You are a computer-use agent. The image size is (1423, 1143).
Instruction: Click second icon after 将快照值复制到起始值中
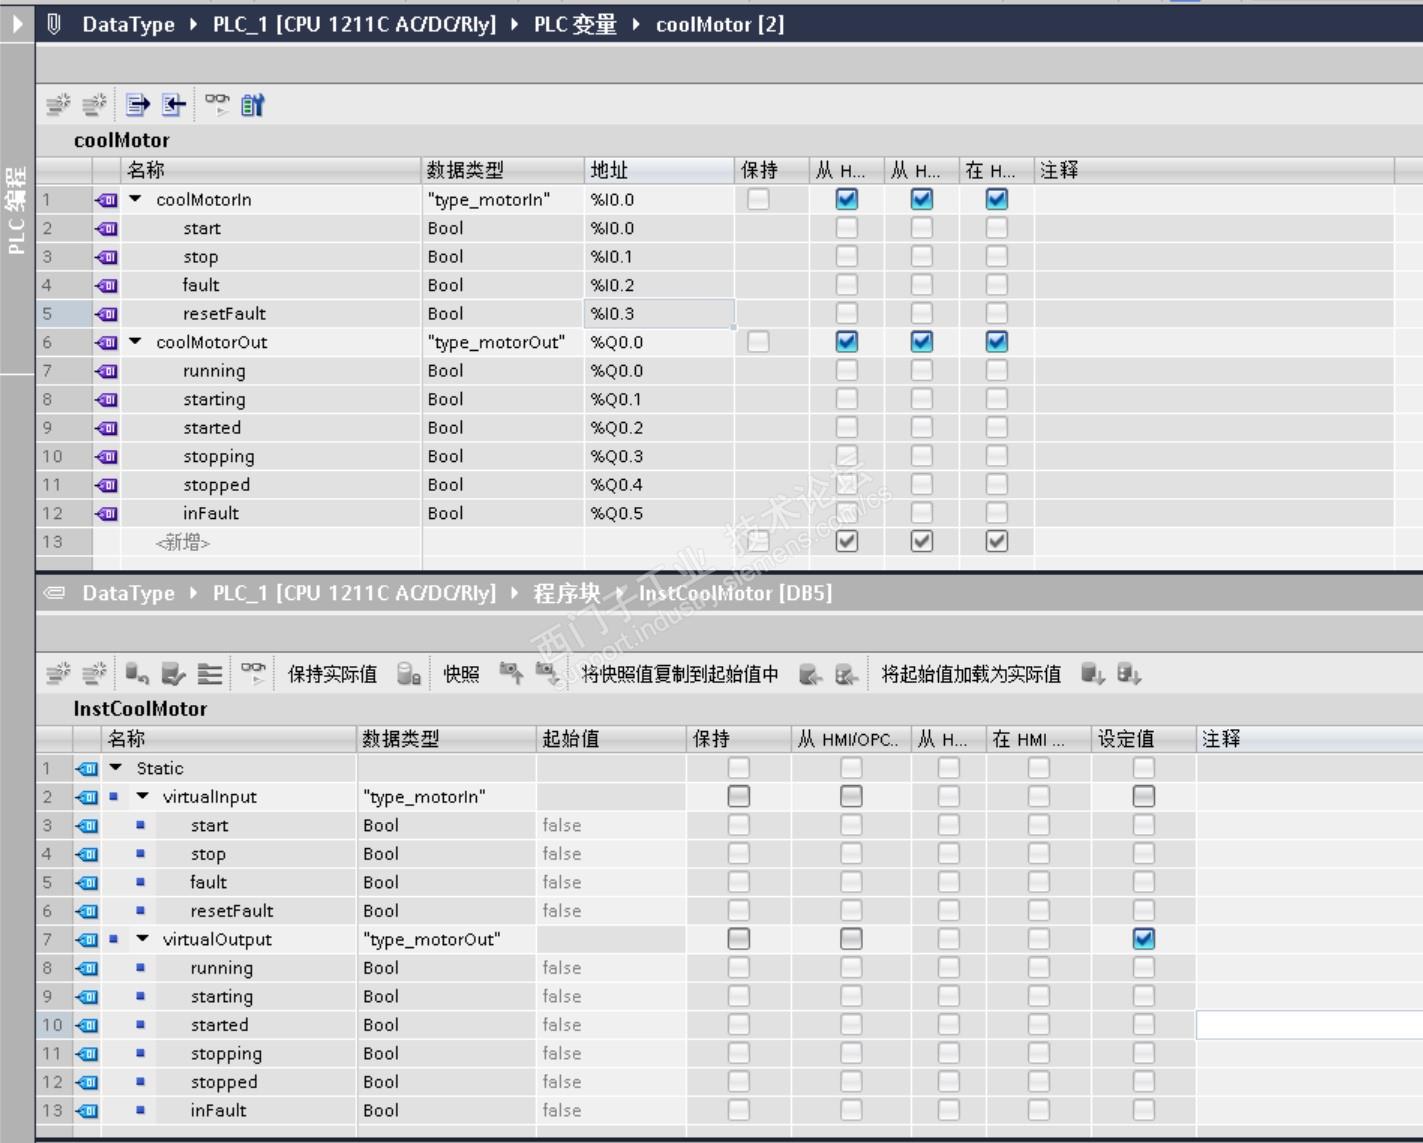(x=847, y=673)
